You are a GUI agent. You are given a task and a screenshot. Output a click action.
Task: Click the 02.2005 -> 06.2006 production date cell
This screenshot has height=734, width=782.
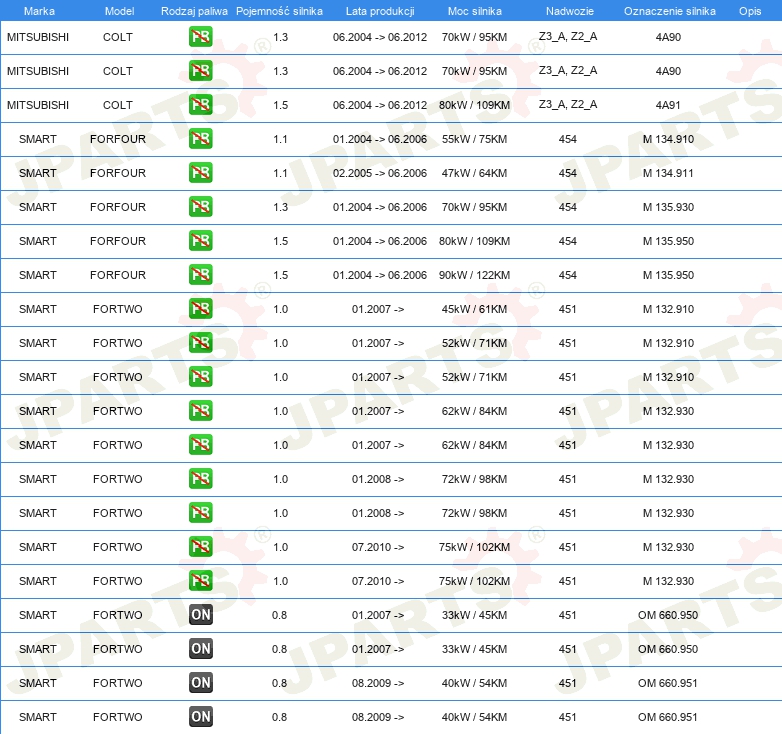point(379,173)
